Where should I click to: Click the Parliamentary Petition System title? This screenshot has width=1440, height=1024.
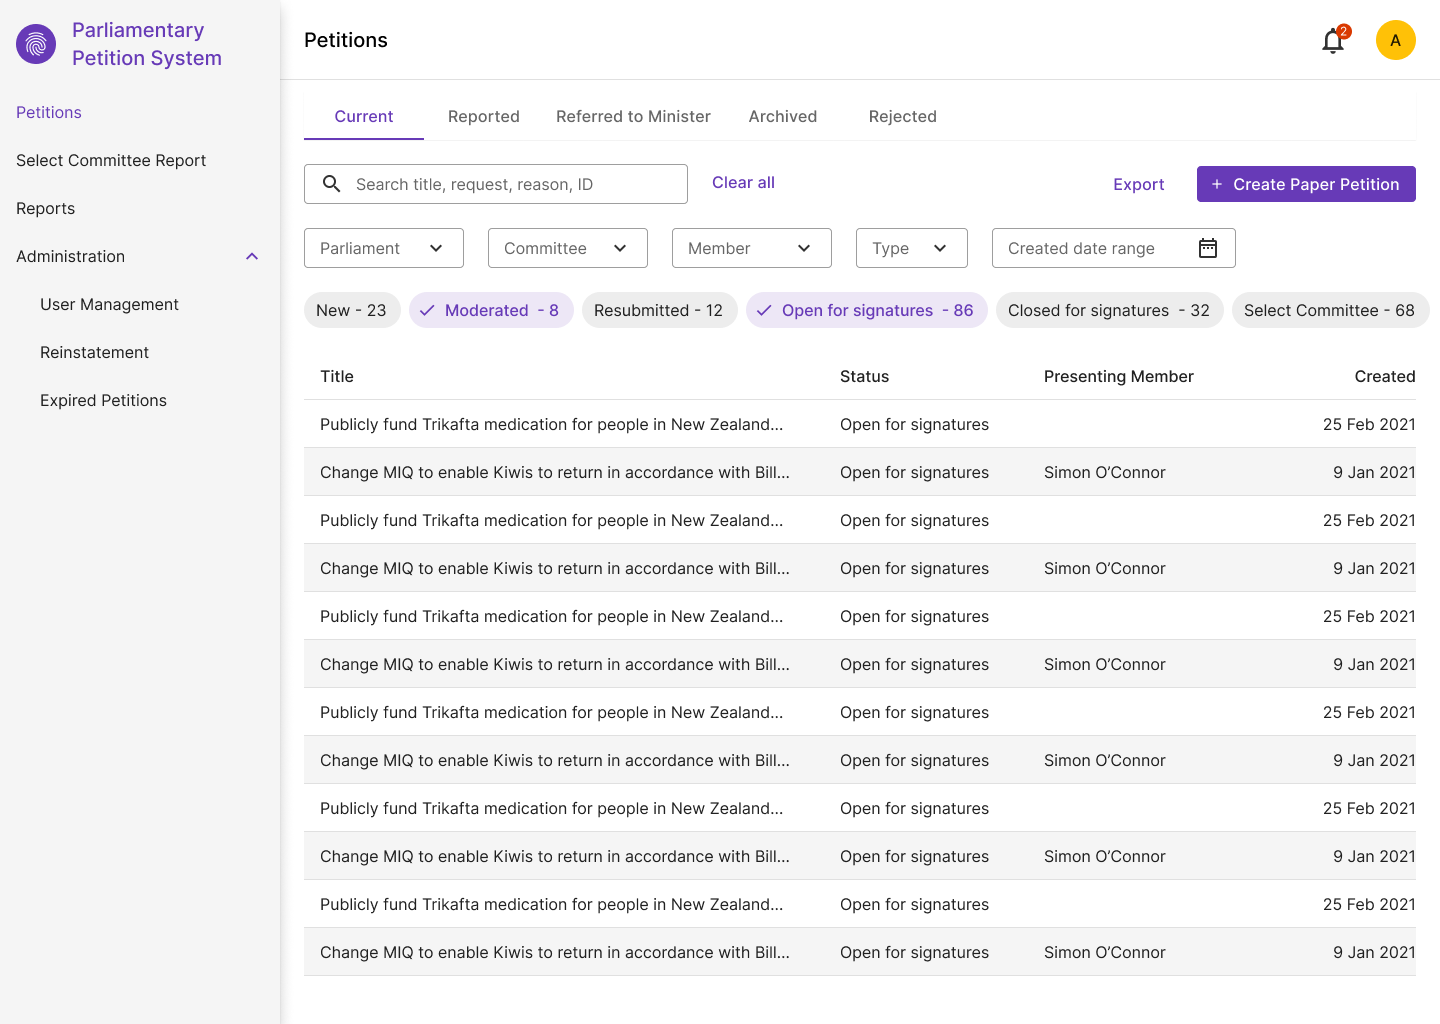147,44
